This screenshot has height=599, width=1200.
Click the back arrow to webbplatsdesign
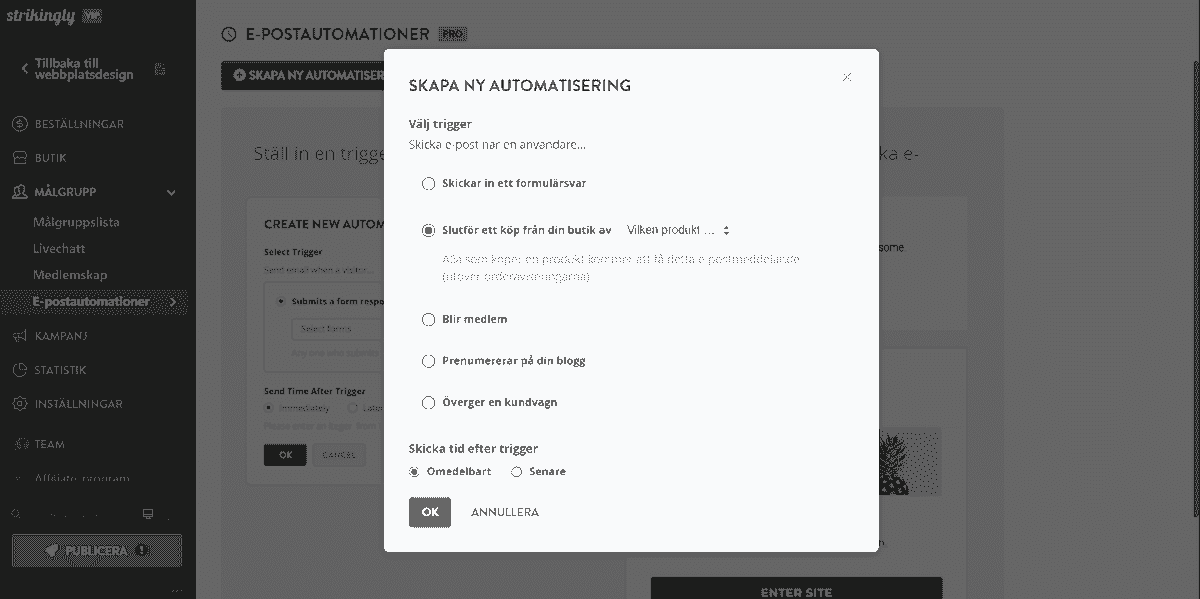click(25, 69)
